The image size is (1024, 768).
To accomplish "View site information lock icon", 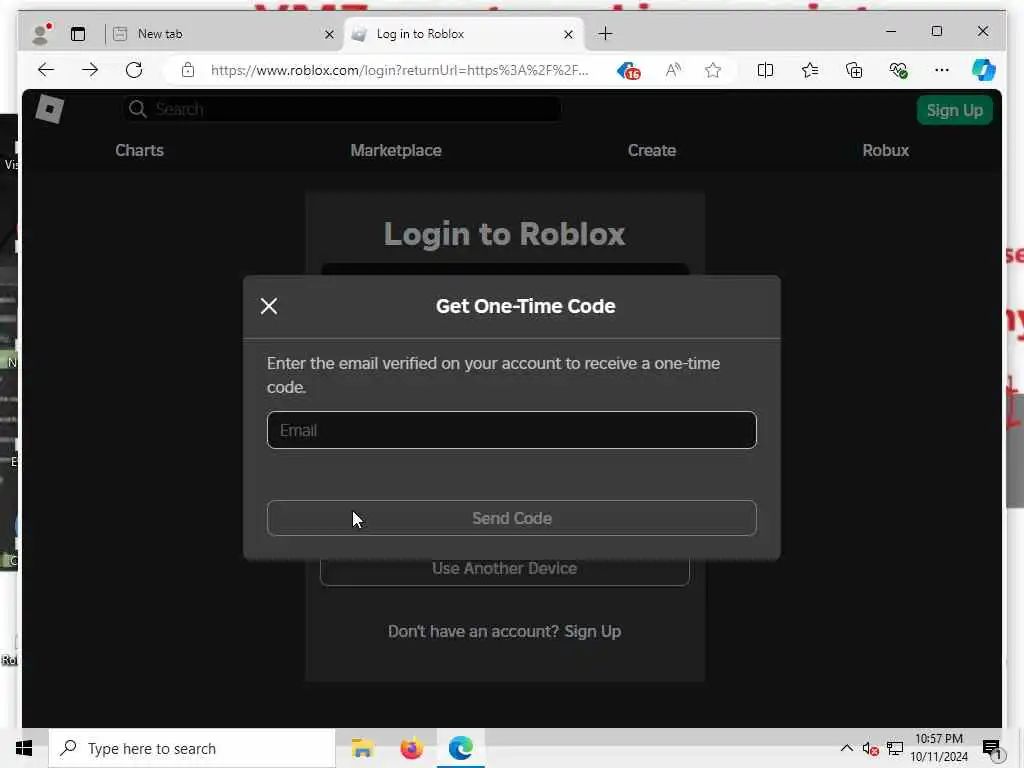I will pos(188,70).
